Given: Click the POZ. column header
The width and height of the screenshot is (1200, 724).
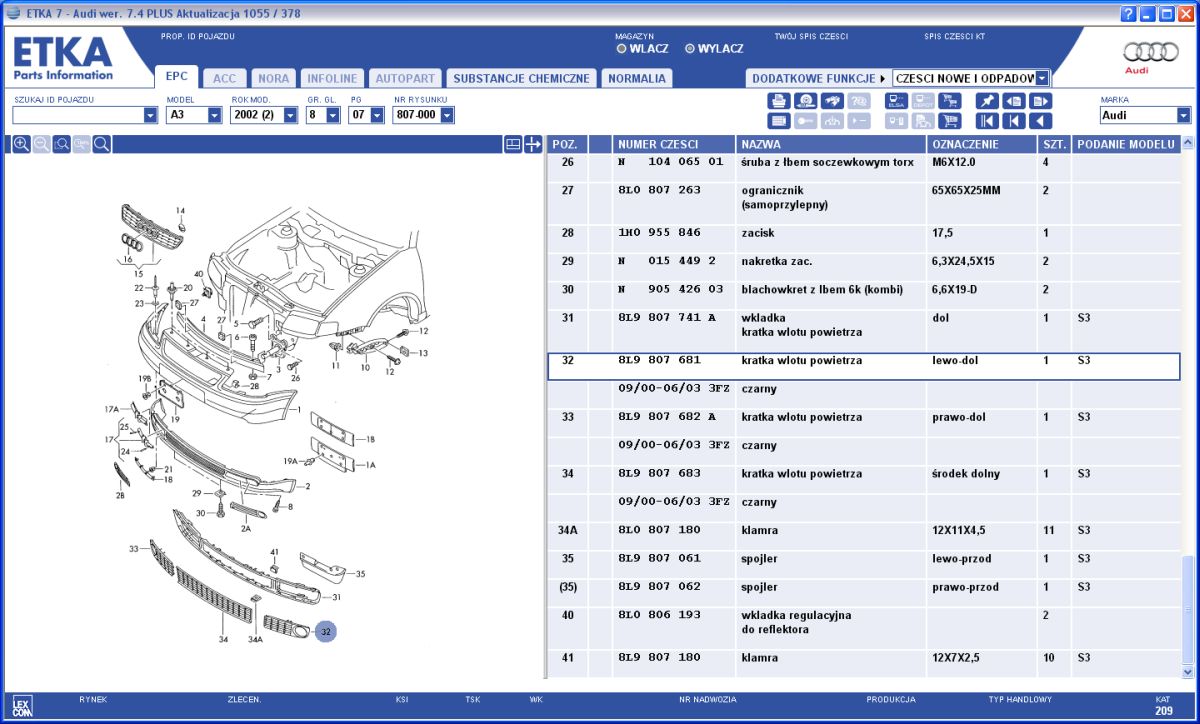Looking at the screenshot, I should pos(567,144).
